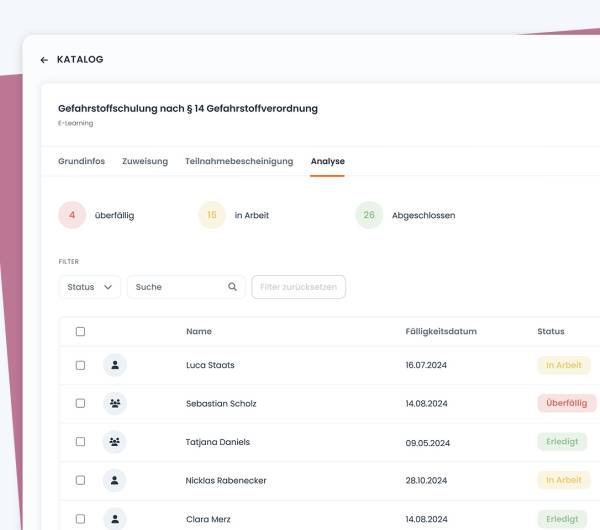Go to the Teilnahmebescheinigung tab
This screenshot has height=530, width=600.
239,161
